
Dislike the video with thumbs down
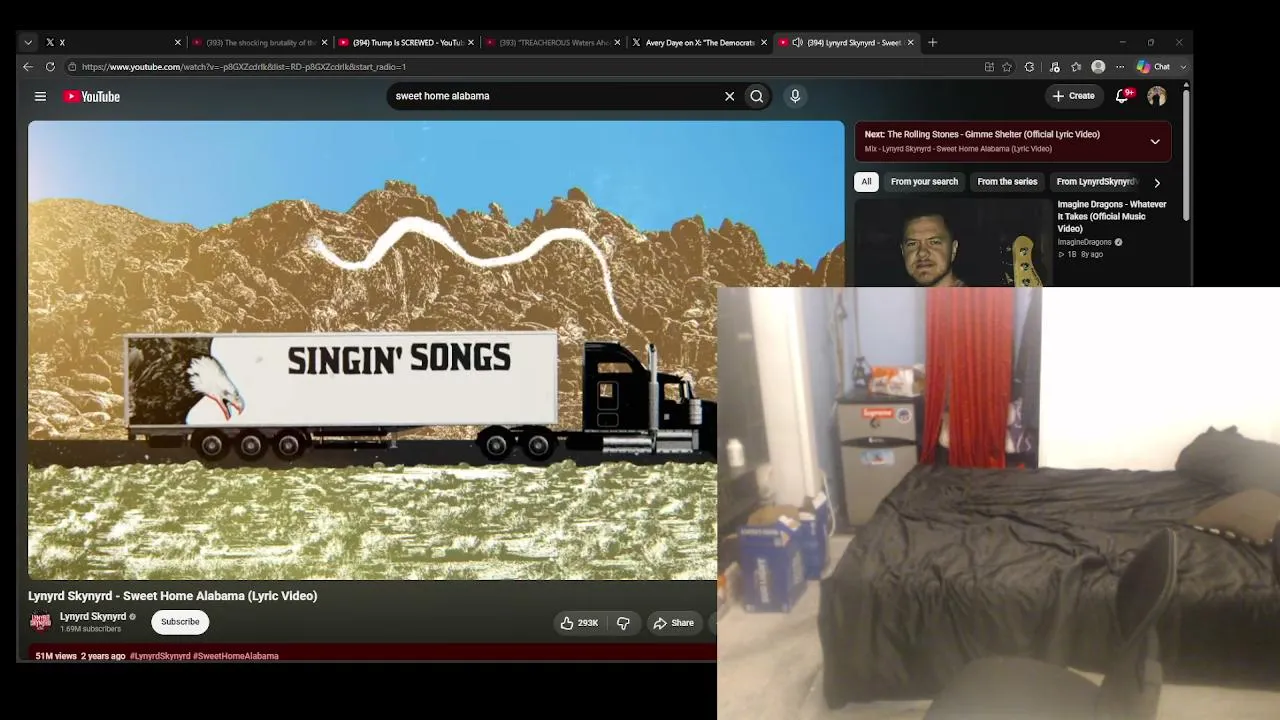[x=623, y=623]
